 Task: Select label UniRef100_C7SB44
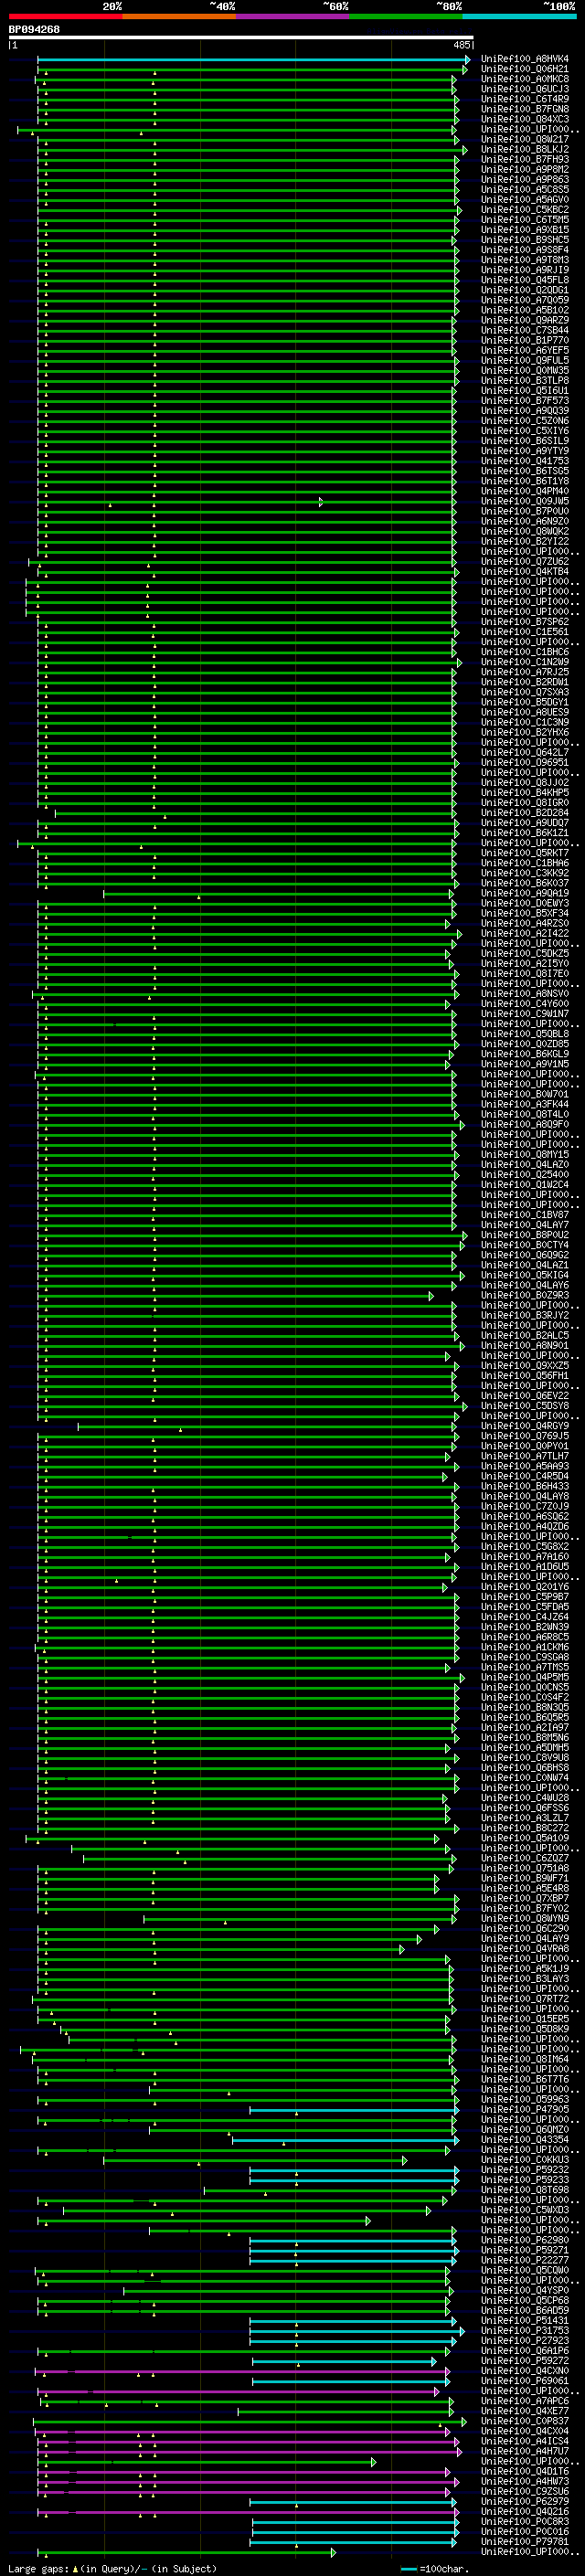click(525, 330)
